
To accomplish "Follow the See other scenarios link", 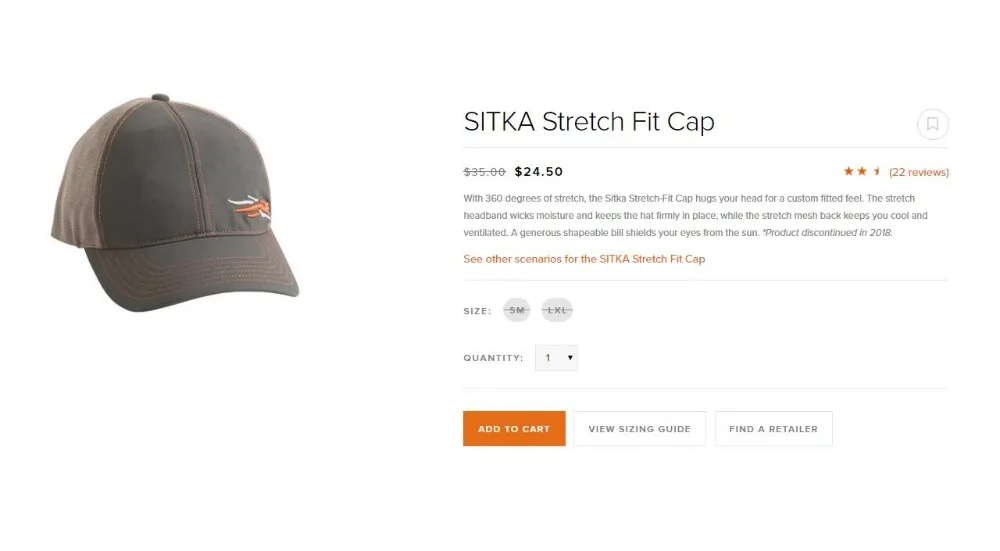I will click(x=584, y=259).
